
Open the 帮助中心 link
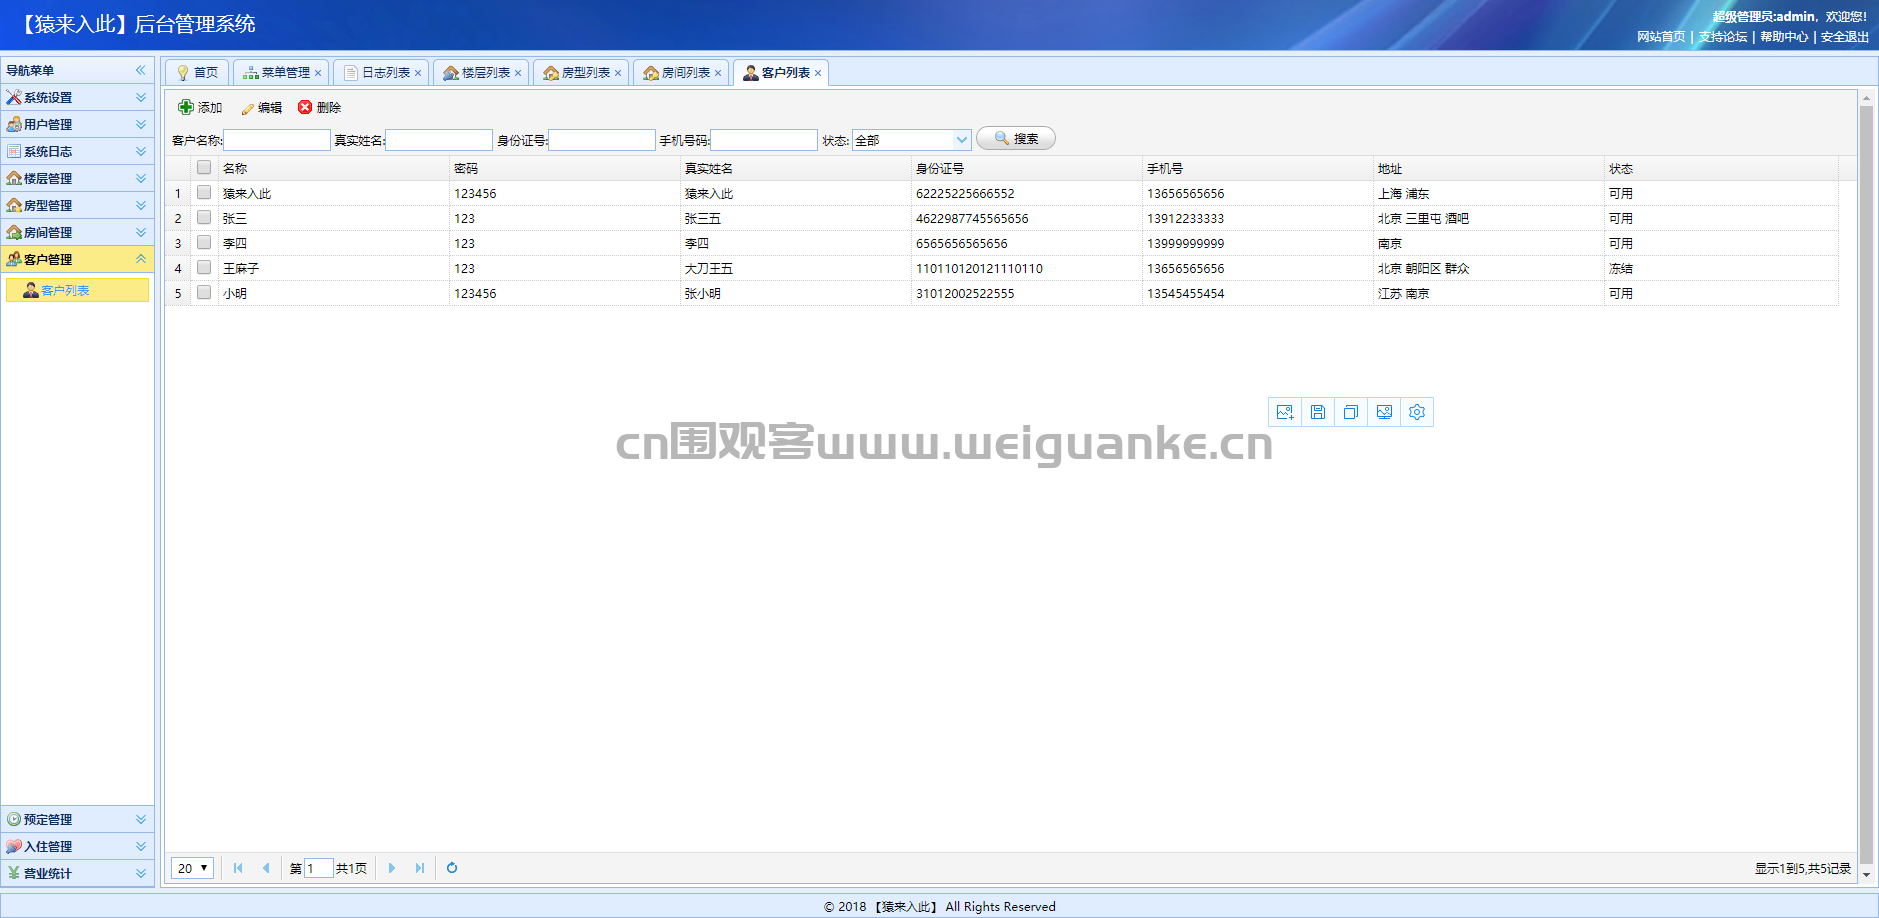coord(1784,37)
